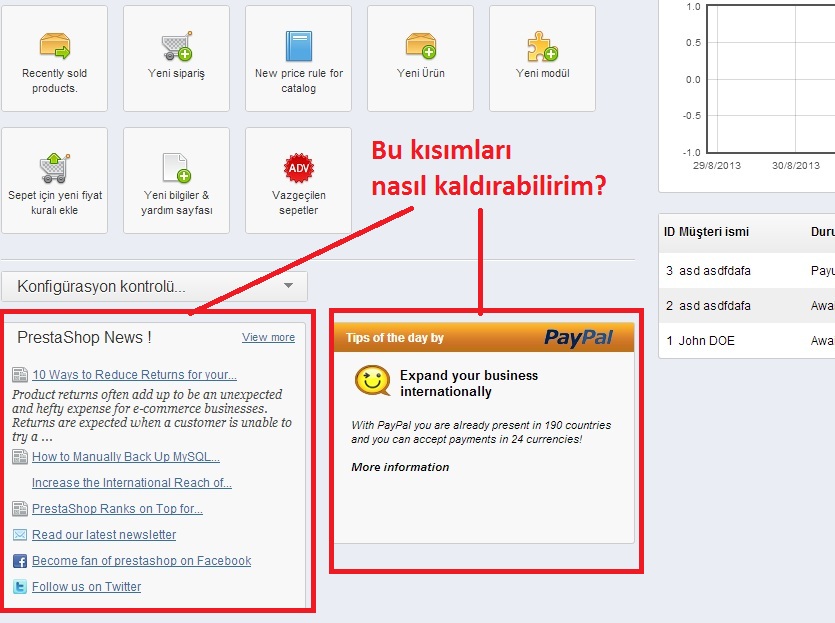This screenshot has width=835, height=623.
Task: Open the Recently sold products shortcut icon
Action: tap(55, 46)
